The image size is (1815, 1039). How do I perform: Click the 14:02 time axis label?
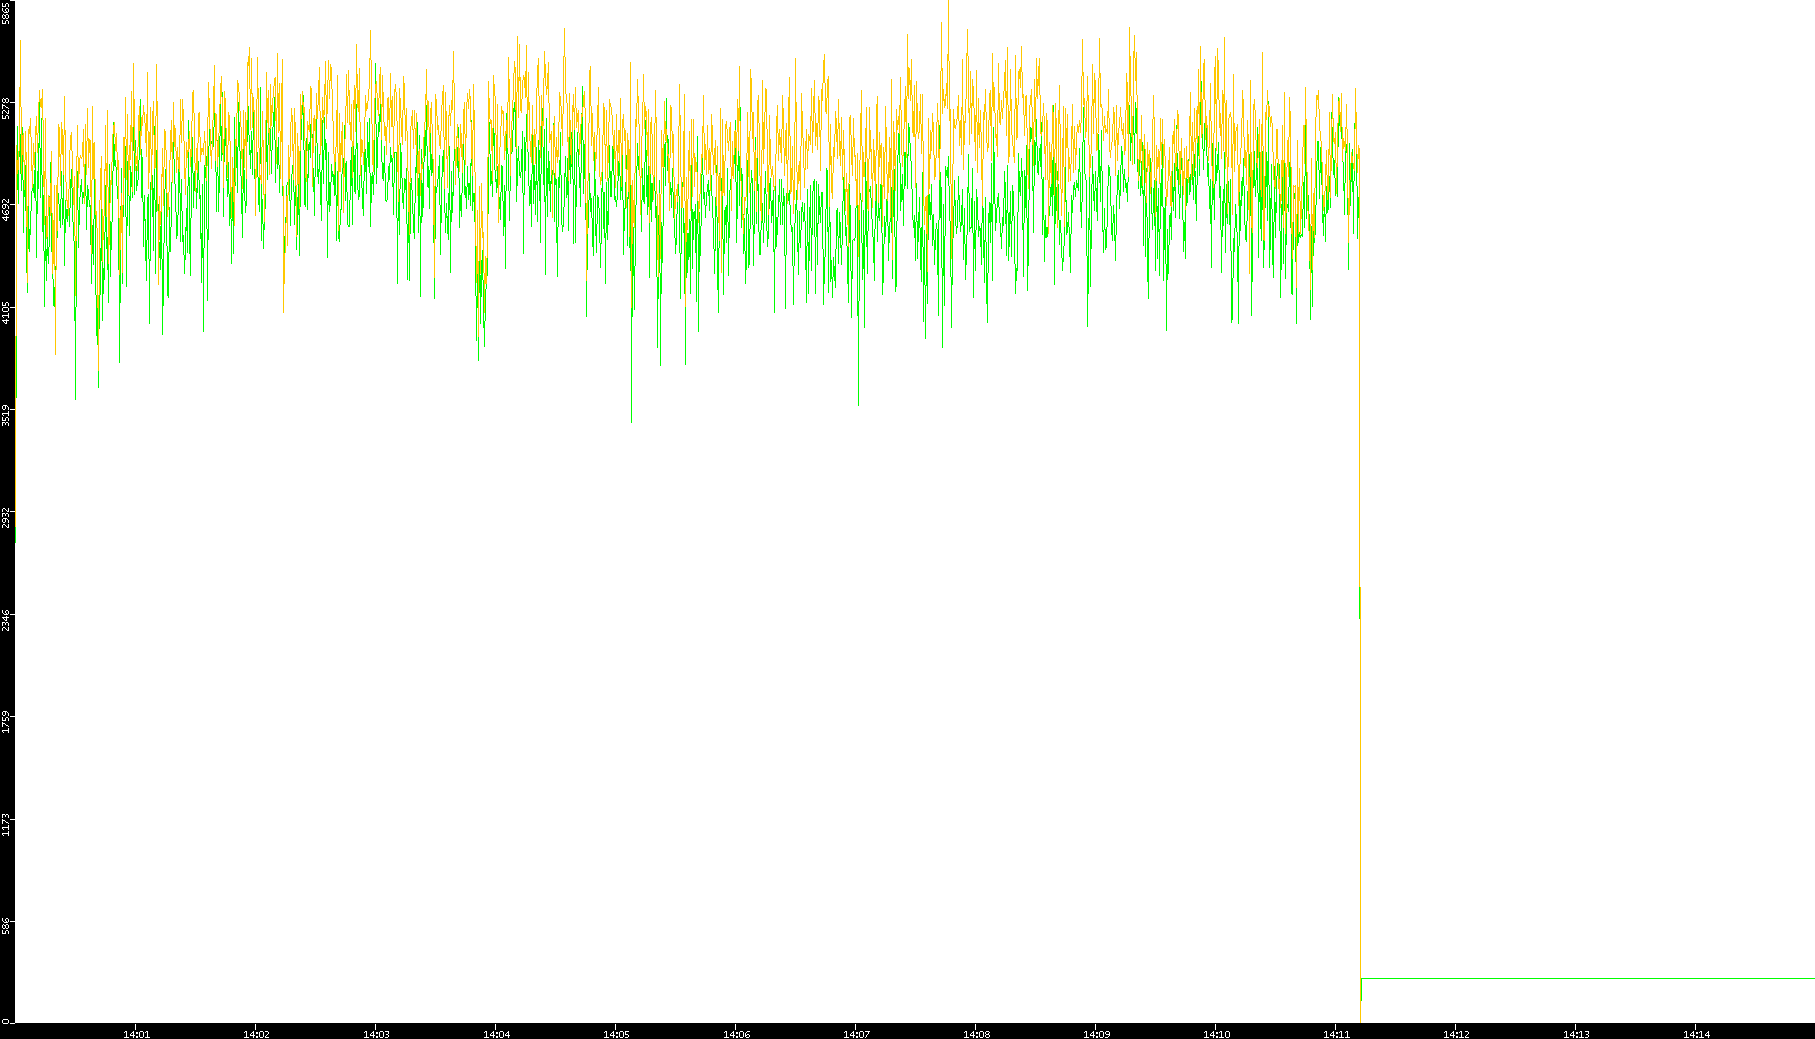click(x=256, y=1033)
